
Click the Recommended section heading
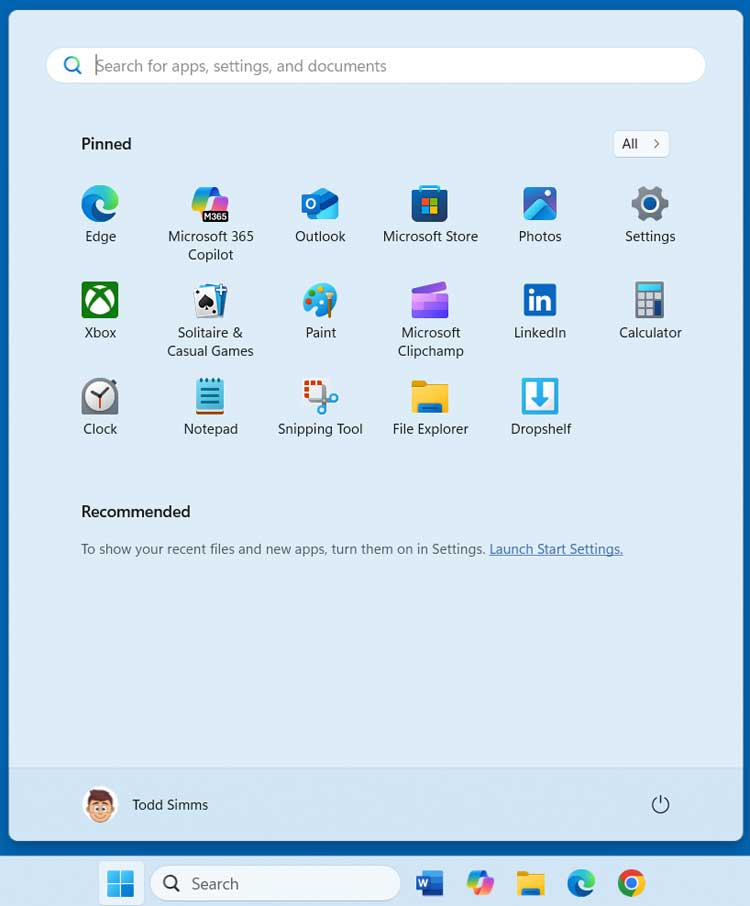click(x=136, y=511)
